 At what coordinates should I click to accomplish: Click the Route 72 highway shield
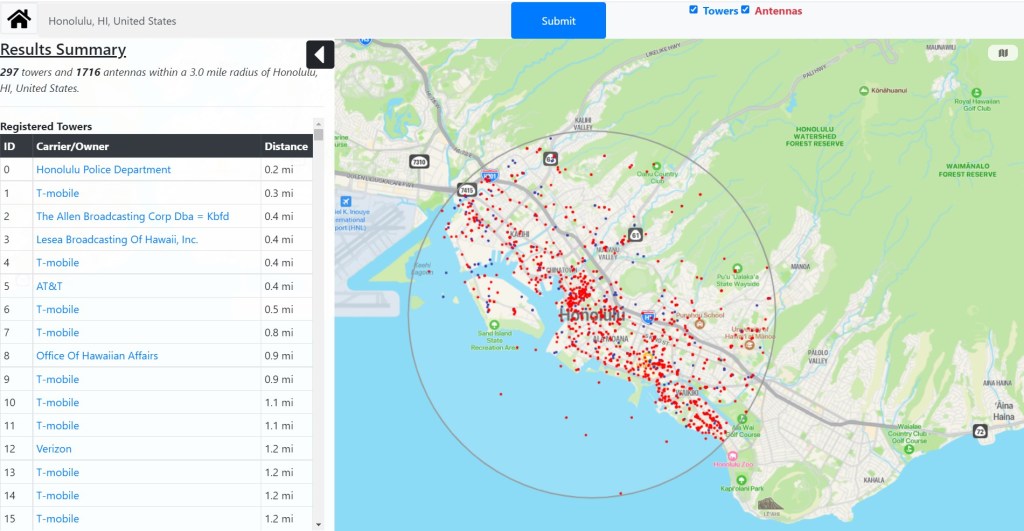[x=980, y=431]
